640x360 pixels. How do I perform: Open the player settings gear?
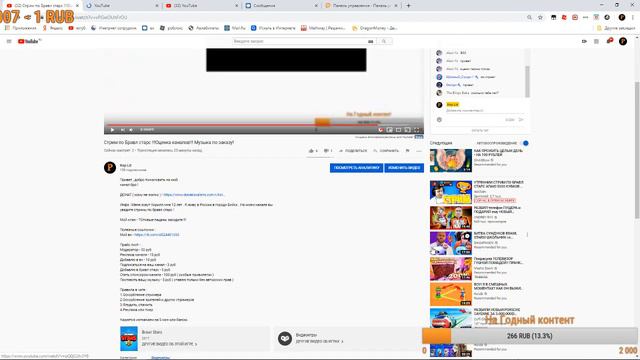[x=380, y=130]
